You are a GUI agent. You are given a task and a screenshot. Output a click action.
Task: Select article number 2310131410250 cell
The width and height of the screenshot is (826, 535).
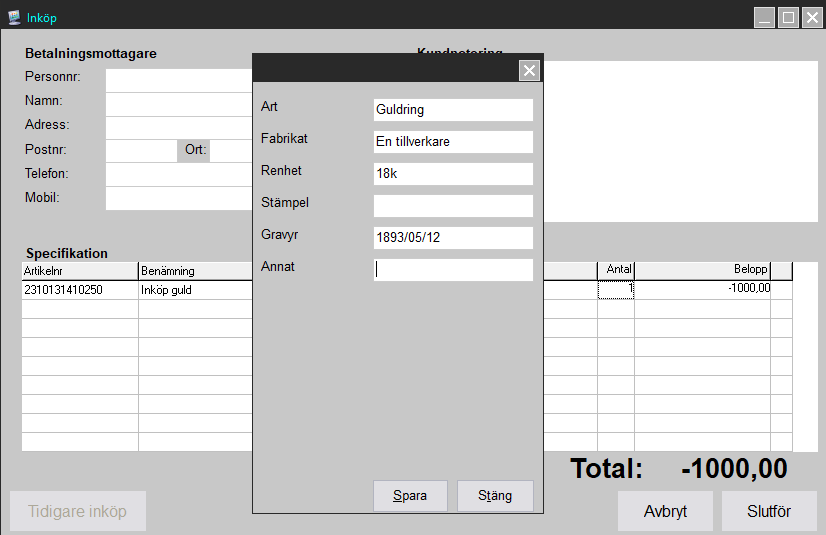tap(80, 290)
